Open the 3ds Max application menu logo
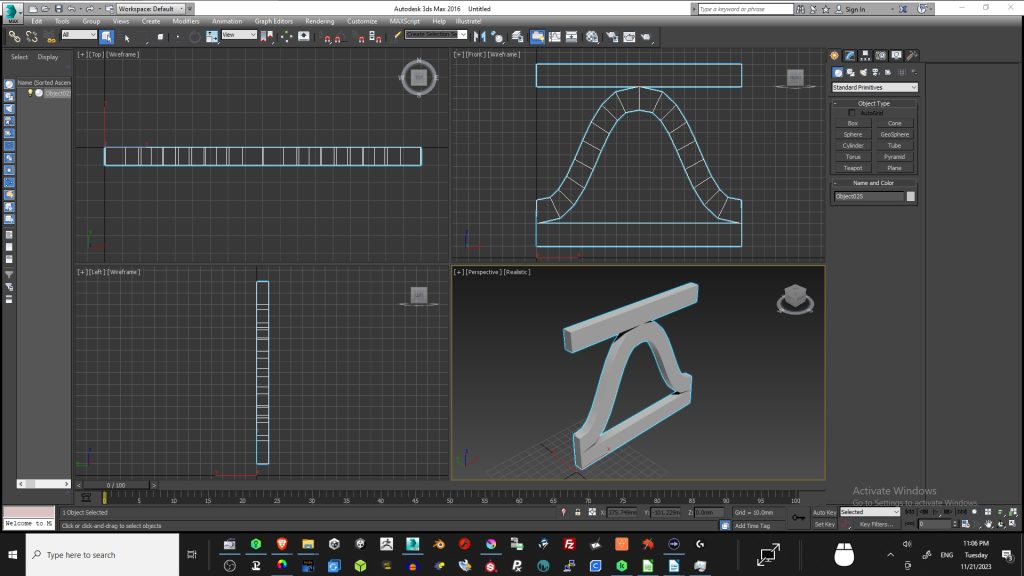The height and width of the screenshot is (576, 1024). 12,12
